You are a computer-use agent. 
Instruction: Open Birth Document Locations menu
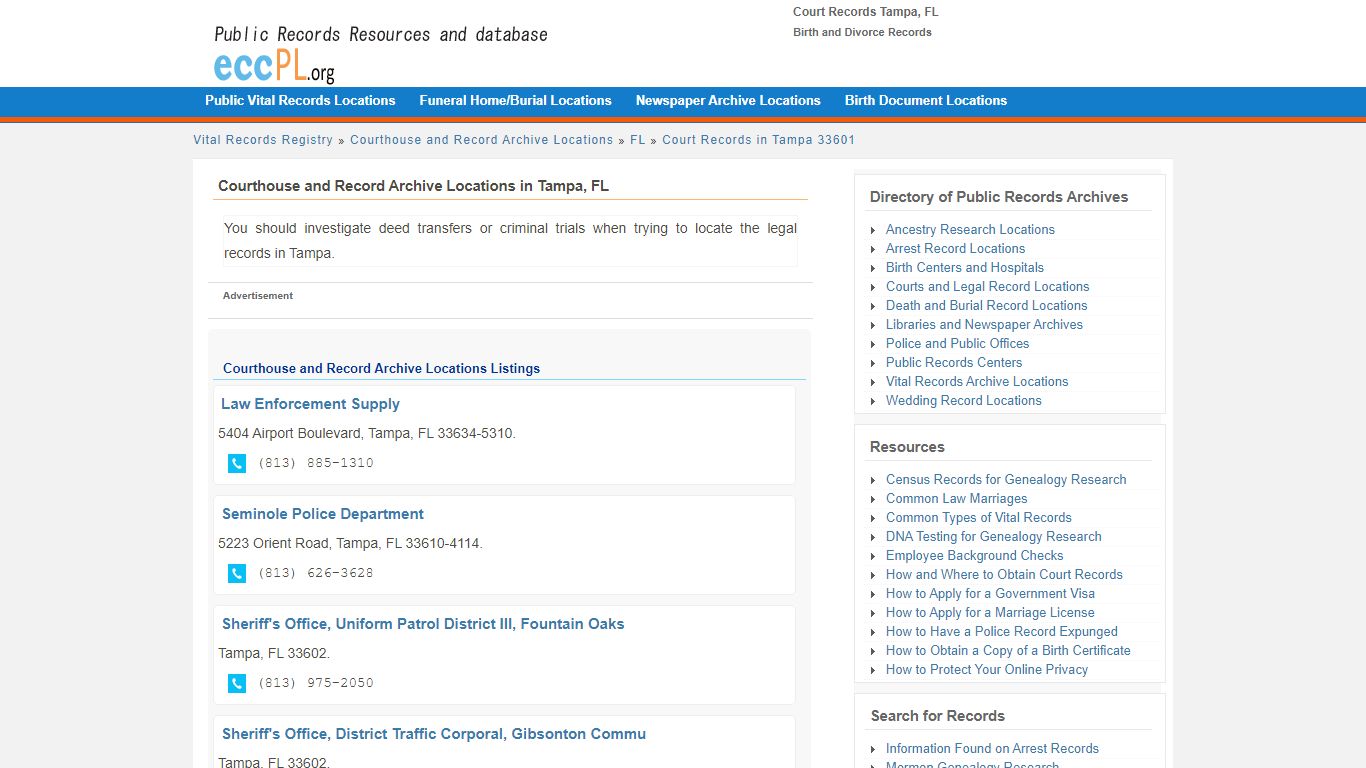click(926, 101)
